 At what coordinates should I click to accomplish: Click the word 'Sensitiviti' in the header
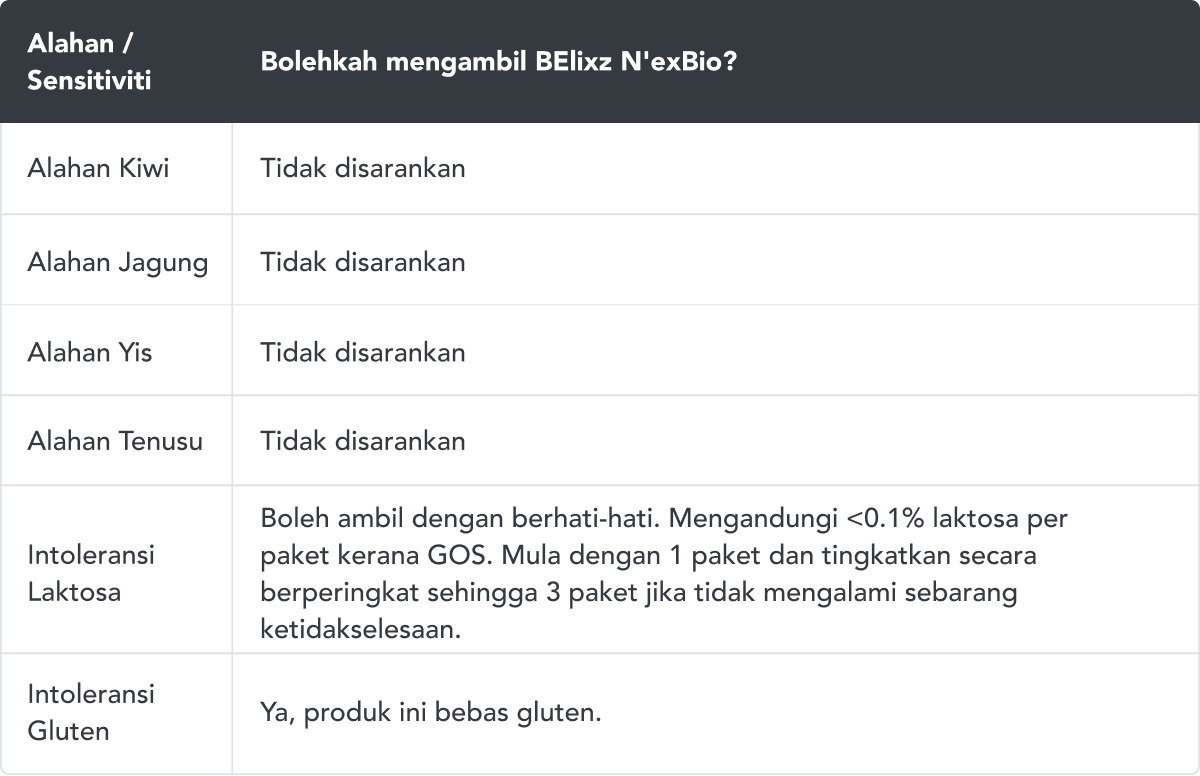coord(89,81)
